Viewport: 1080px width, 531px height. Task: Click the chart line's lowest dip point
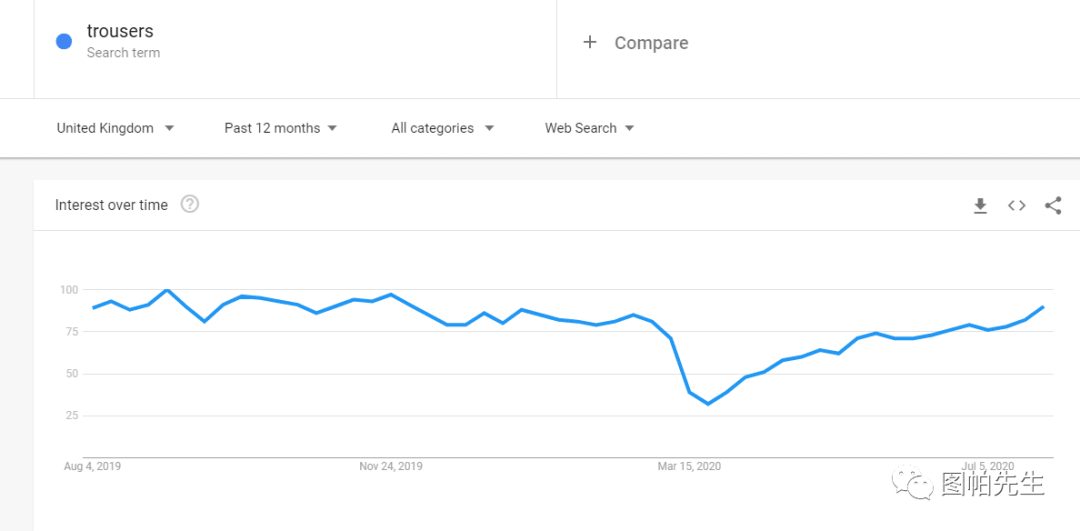(708, 404)
